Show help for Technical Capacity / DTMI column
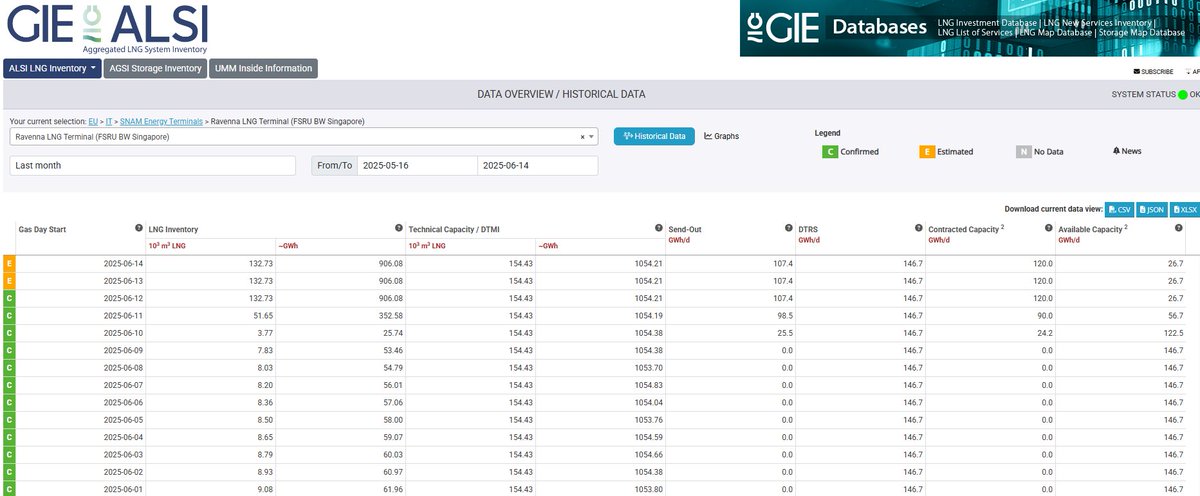The height and width of the screenshot is (496, 1200). [659, 228]
